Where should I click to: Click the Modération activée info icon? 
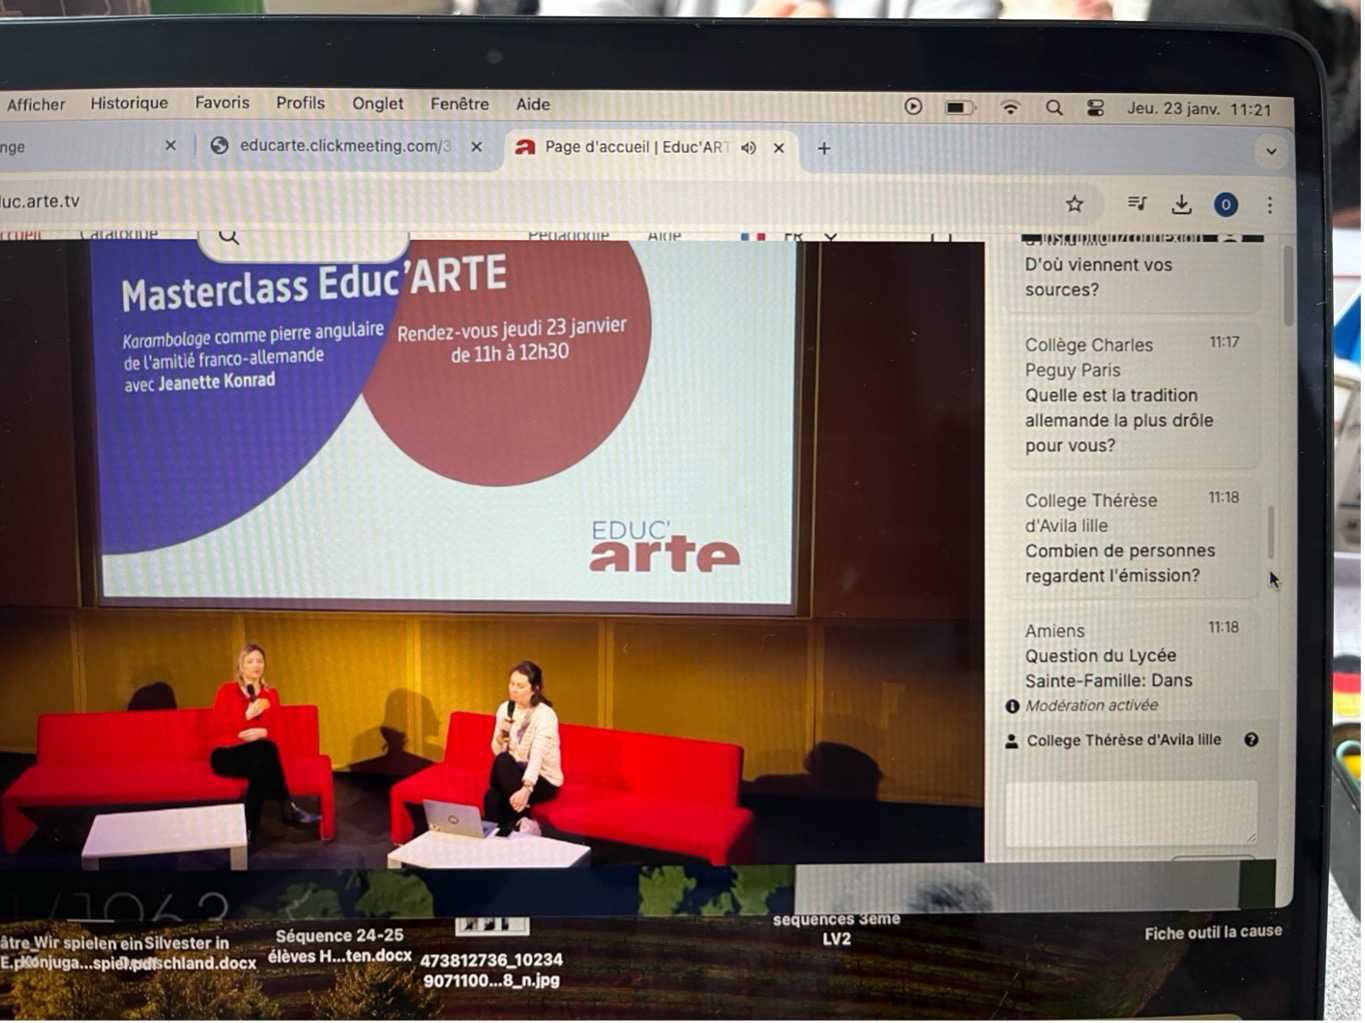pyautogui.click(x=1012, y=706)
